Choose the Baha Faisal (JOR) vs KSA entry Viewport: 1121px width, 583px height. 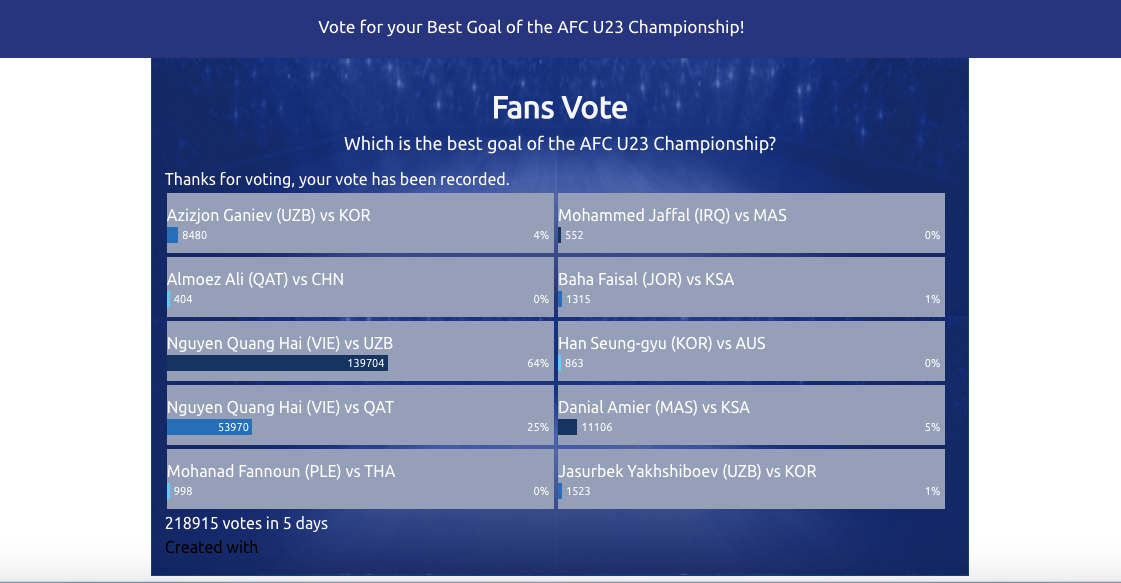pos(751,287)
